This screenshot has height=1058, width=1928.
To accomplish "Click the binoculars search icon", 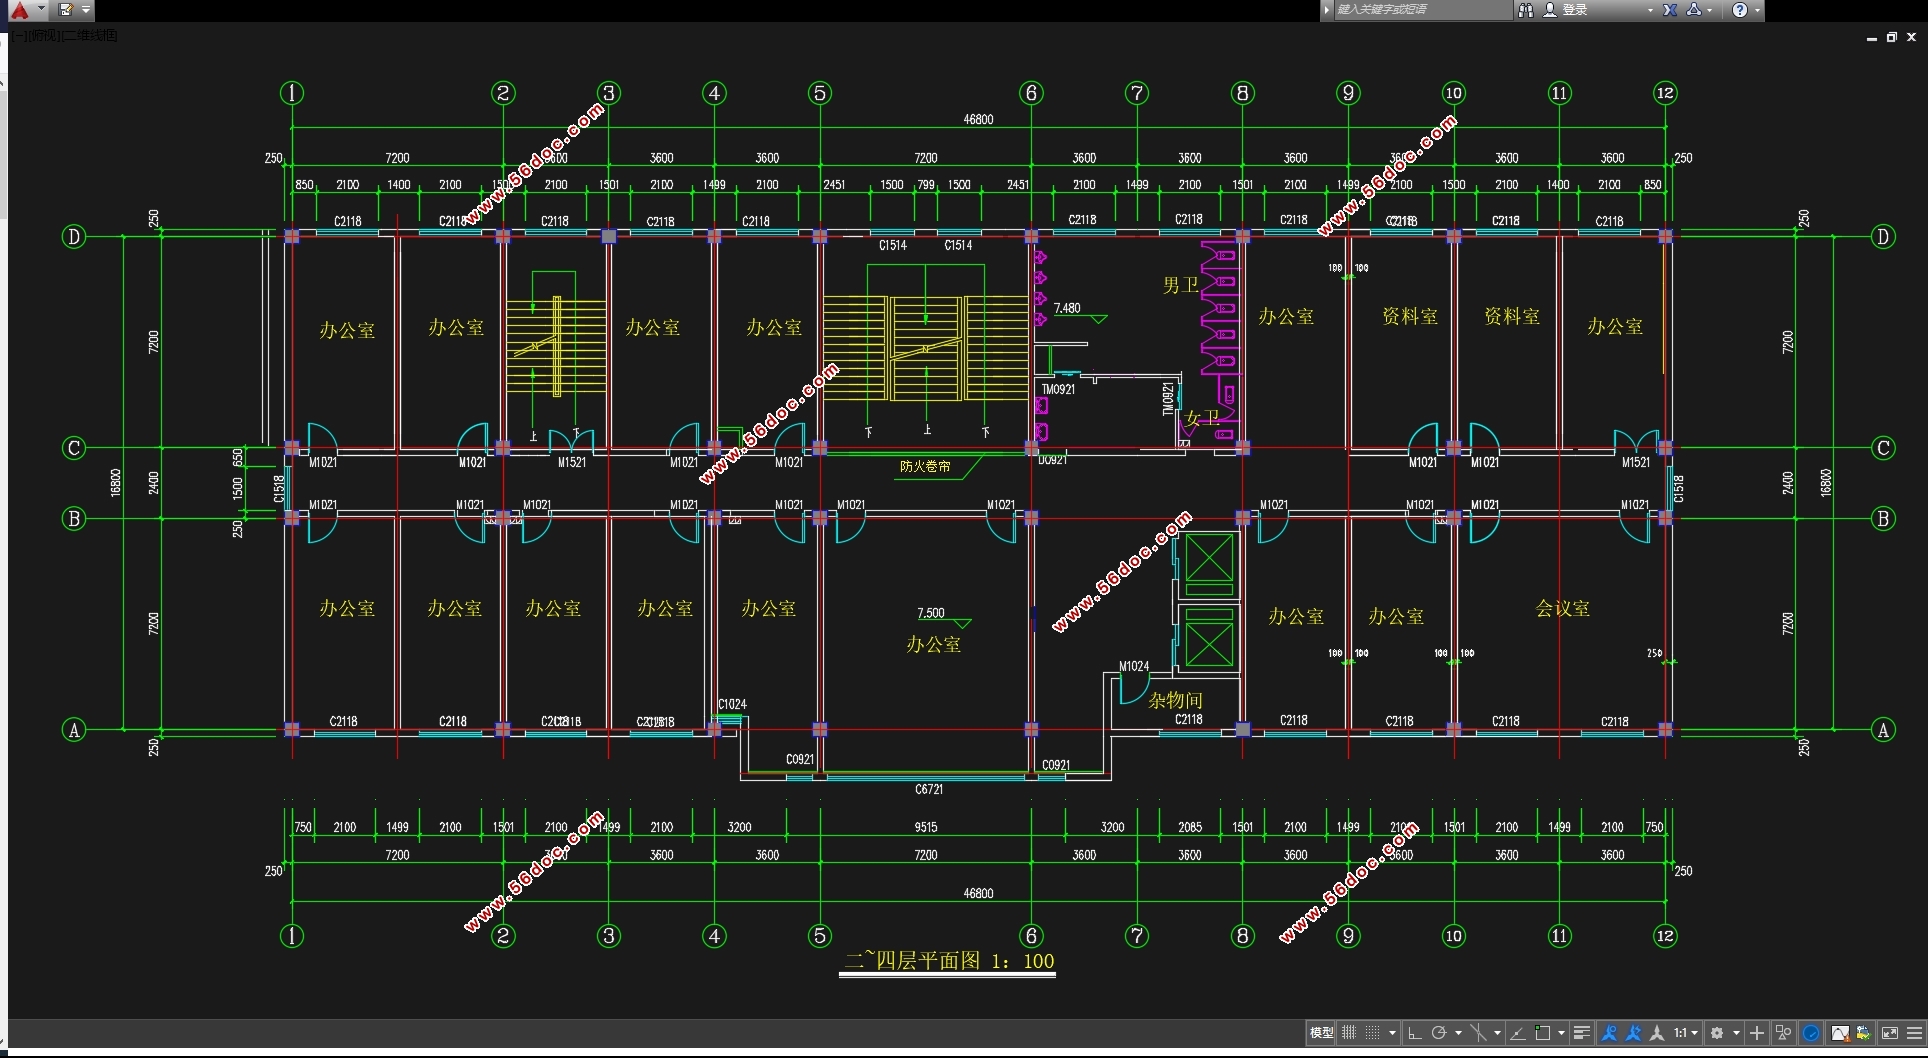I will 1525,10.
